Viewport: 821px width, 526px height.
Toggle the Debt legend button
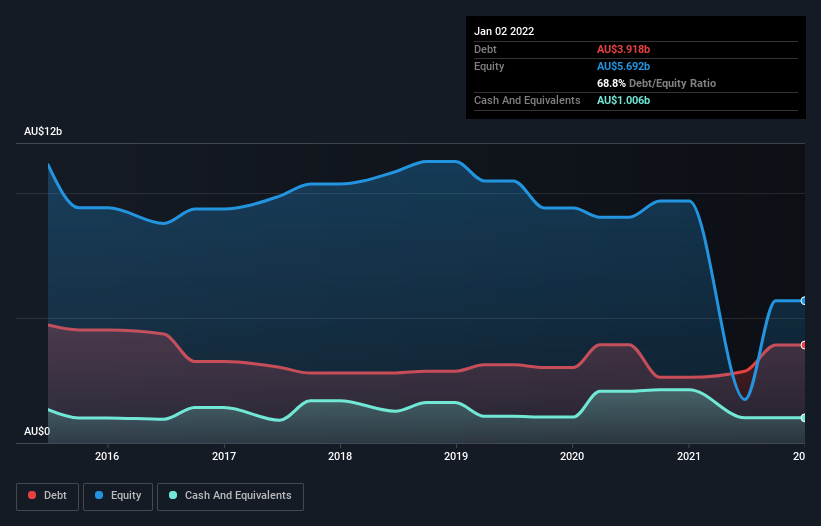[x=47, y=496]
